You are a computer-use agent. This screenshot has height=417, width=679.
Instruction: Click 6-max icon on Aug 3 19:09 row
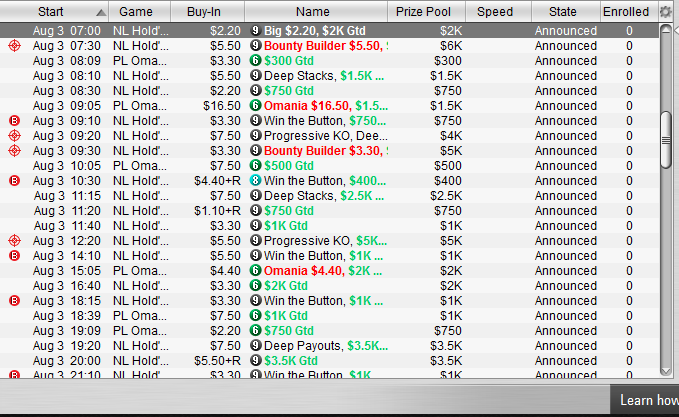(x=255, y=330)
